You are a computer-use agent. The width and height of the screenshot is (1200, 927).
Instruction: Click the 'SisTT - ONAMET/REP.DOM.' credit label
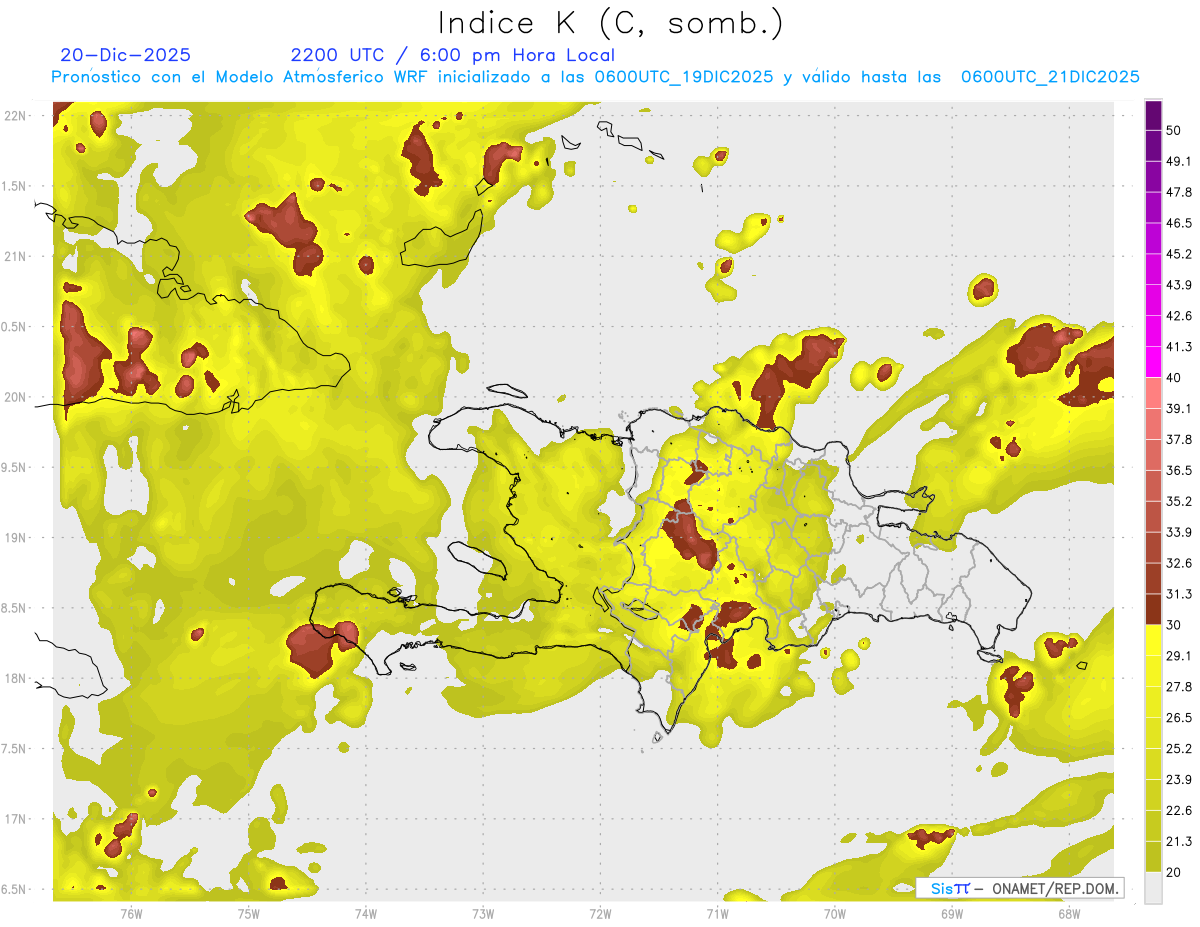point(1022,888)
